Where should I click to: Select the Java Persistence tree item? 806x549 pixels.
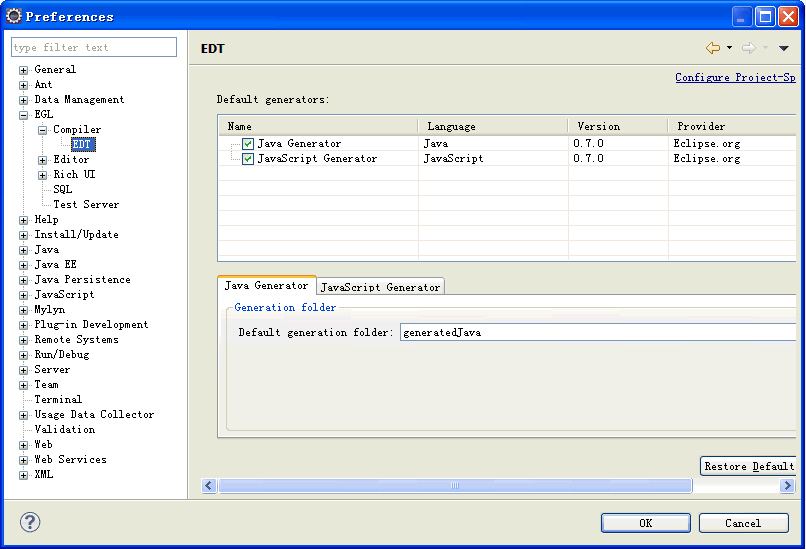tap(82, 280)
